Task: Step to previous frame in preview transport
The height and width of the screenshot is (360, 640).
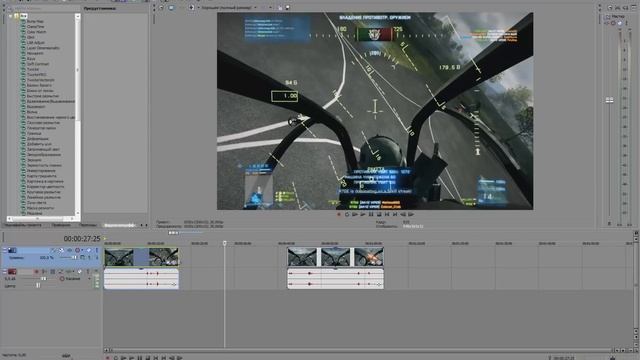Action: [x=403, y=214]
